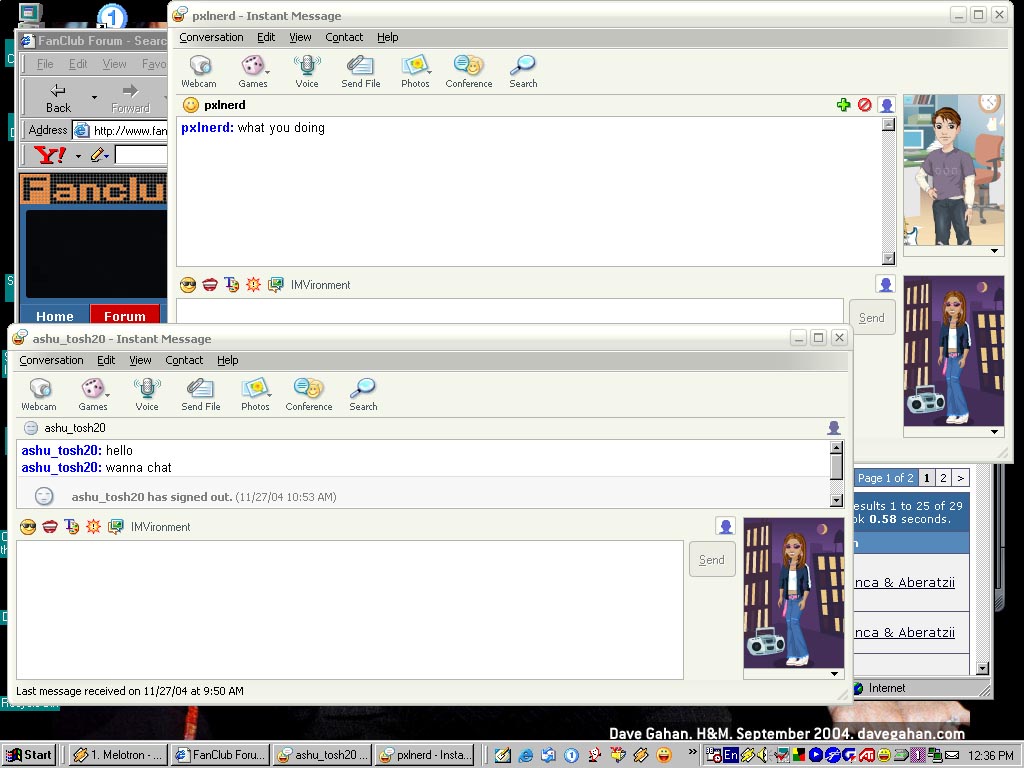Toggle ashu_tosh20's avatar display beside the name bar
The image size is (1024, 768).
(834, 428)
